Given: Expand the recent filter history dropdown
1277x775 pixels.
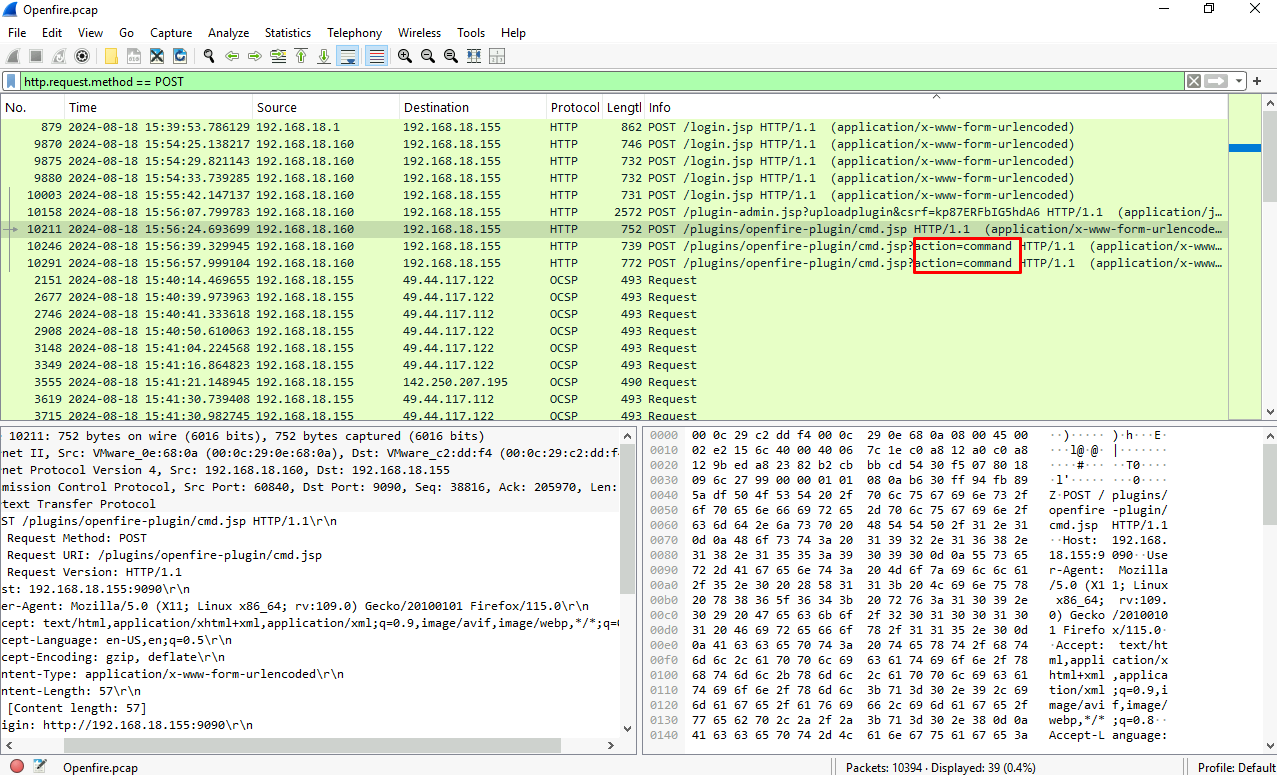Looking at the screenshot, I should point(1240,81).
